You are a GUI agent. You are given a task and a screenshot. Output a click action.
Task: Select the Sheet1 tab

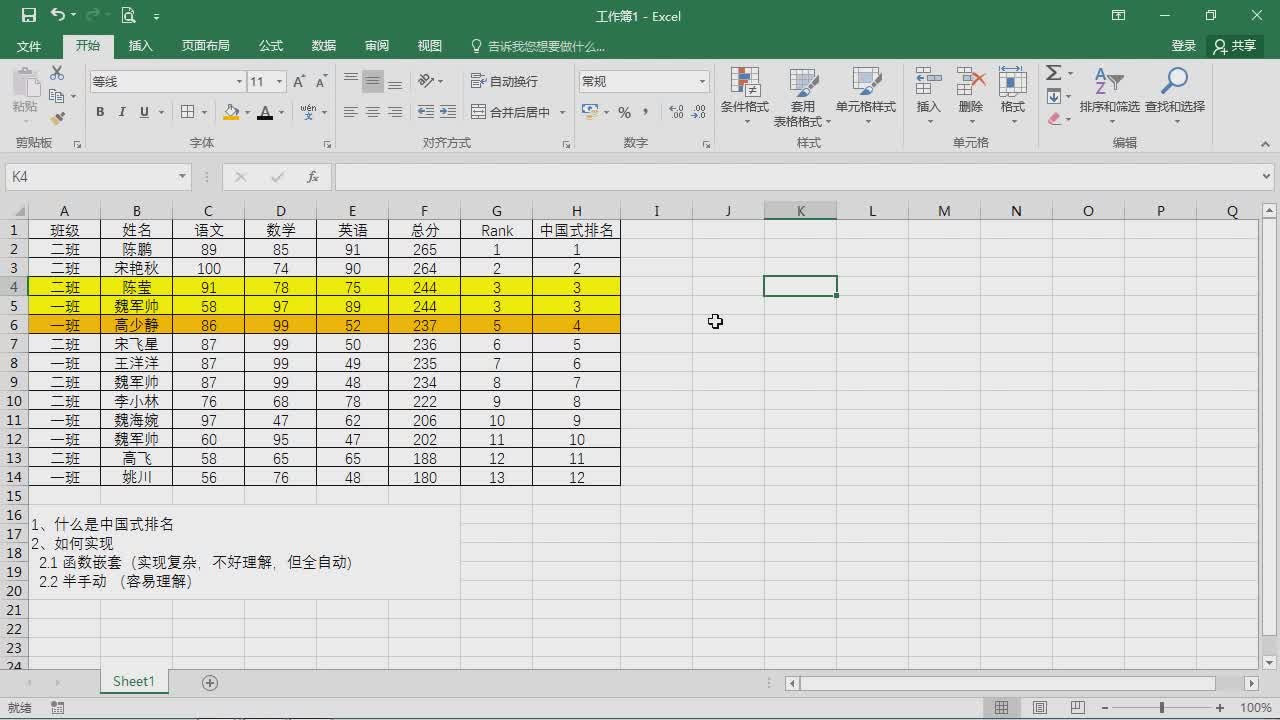click(134, 682)
